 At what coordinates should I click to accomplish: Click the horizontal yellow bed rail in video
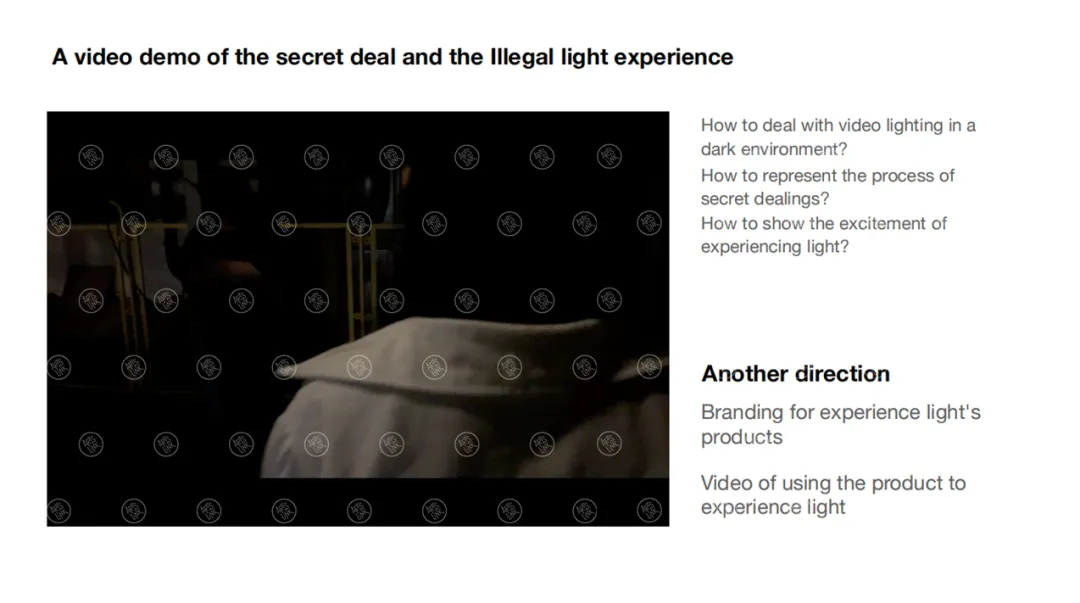tap(227, 226)
